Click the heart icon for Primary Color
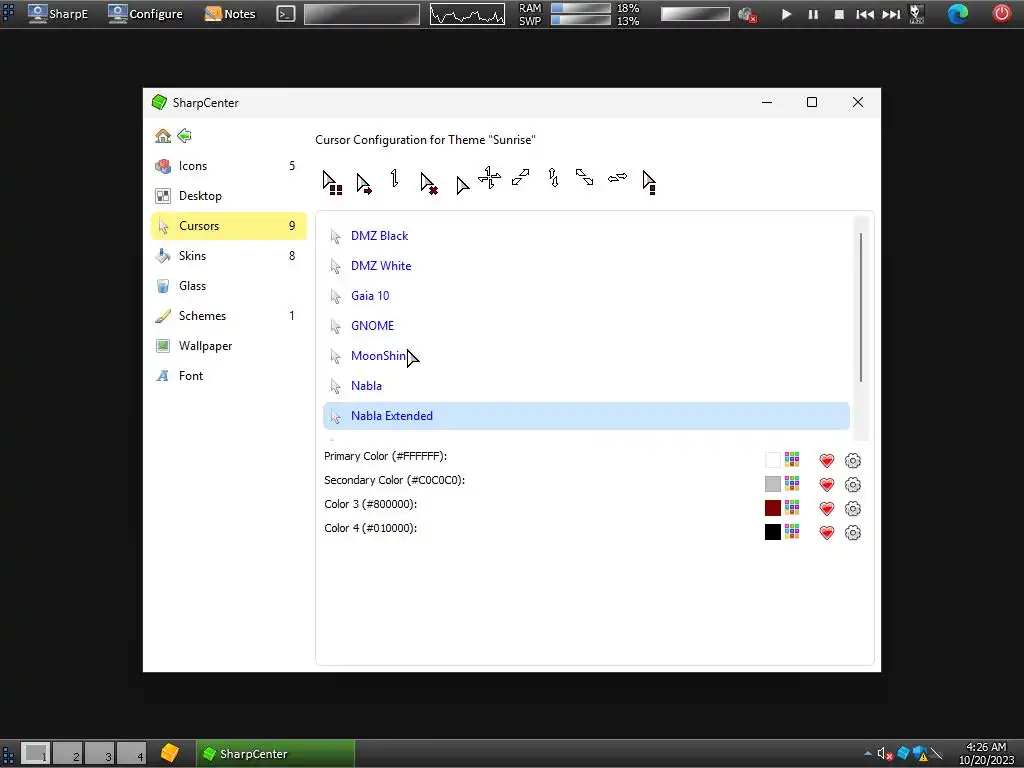Image resolution: width=1024 pixels, height=768 pixels. [827, 460]
